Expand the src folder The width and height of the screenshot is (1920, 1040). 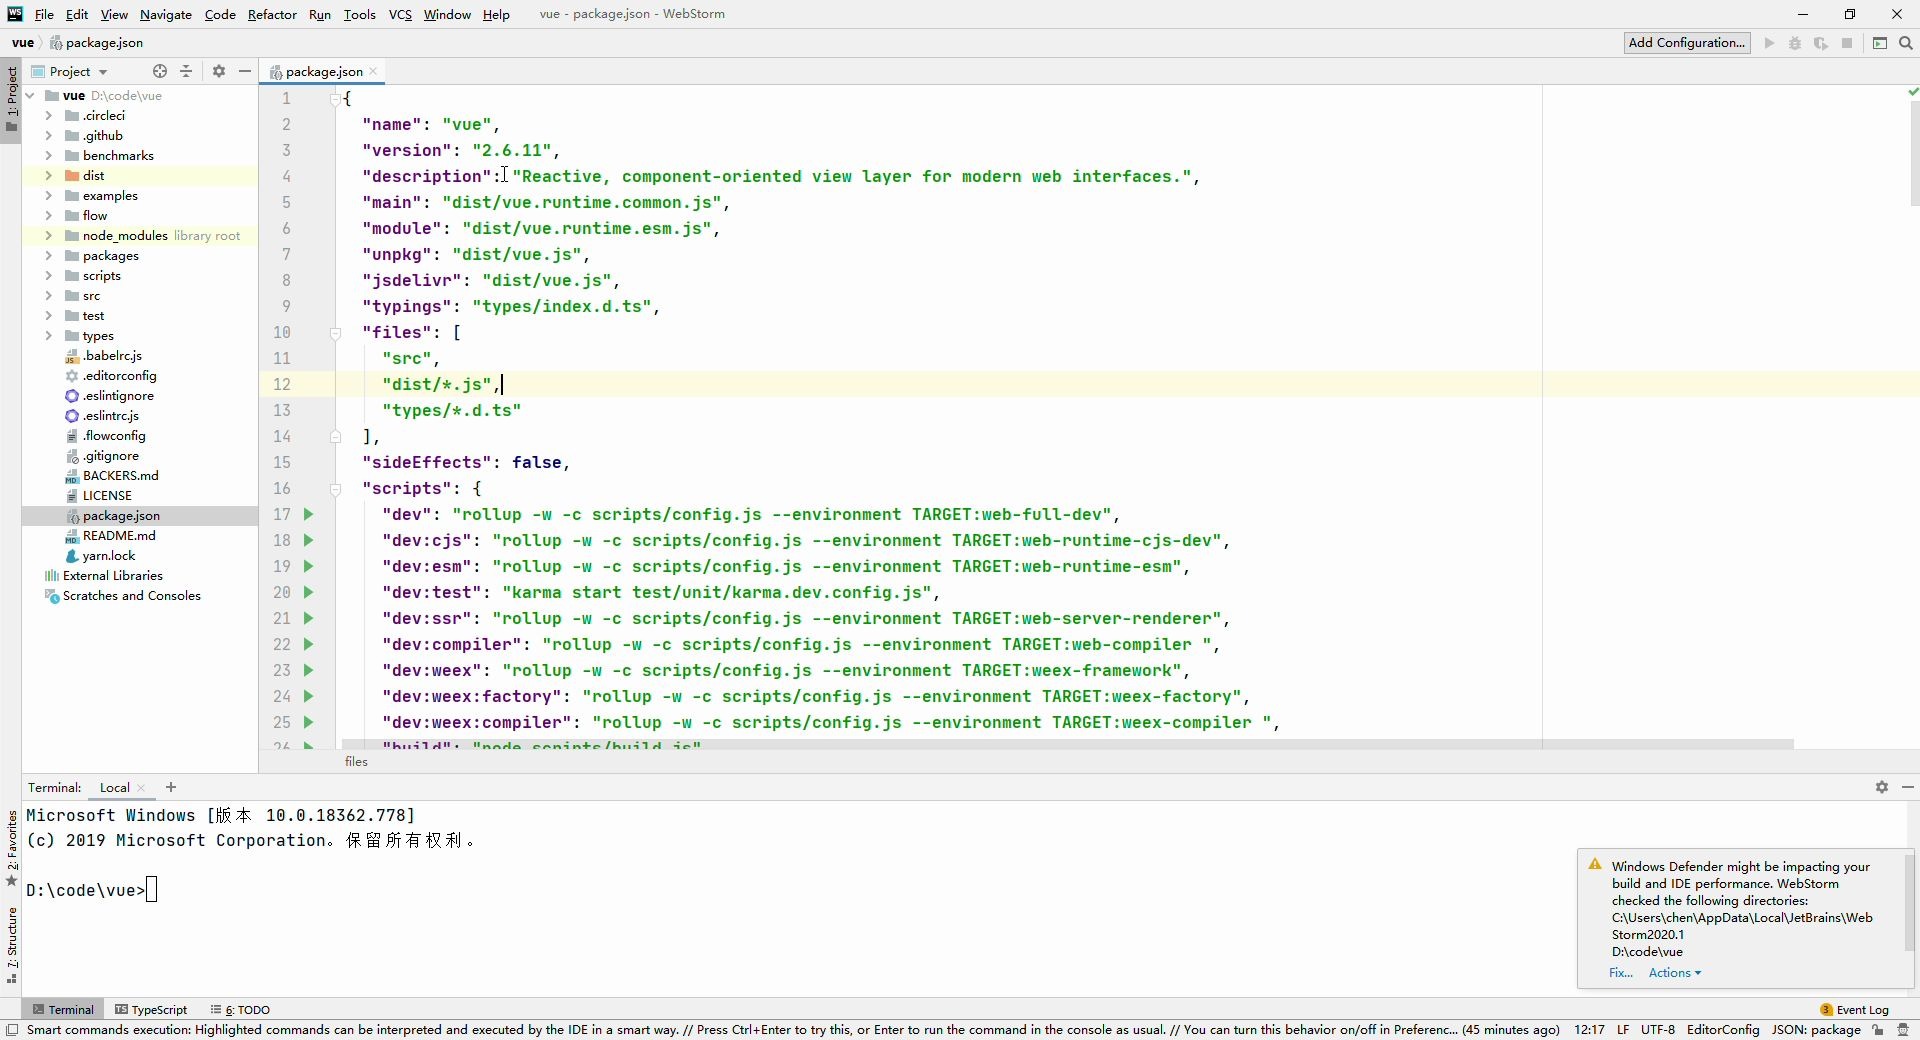(x=48, y=296)
